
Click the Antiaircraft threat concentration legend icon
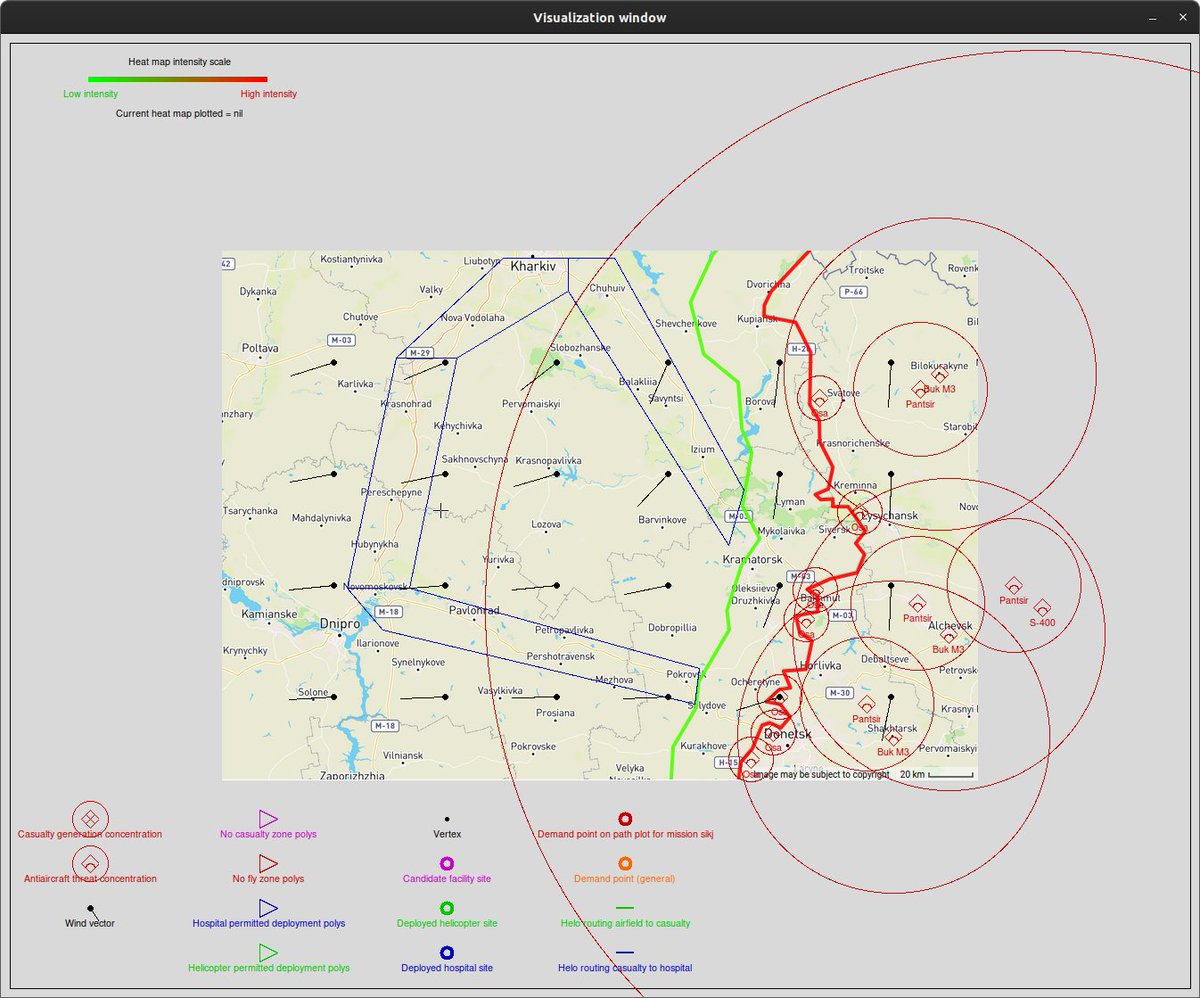pyautogui.click(x=90, y=862)
